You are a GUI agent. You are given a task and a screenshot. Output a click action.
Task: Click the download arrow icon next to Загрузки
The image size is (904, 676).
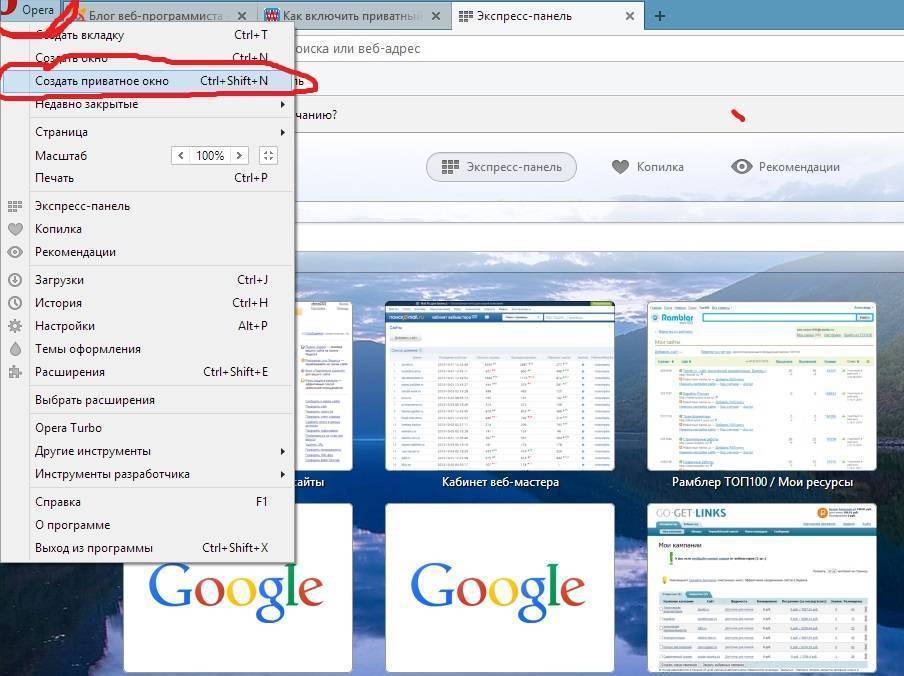point(15,280)
